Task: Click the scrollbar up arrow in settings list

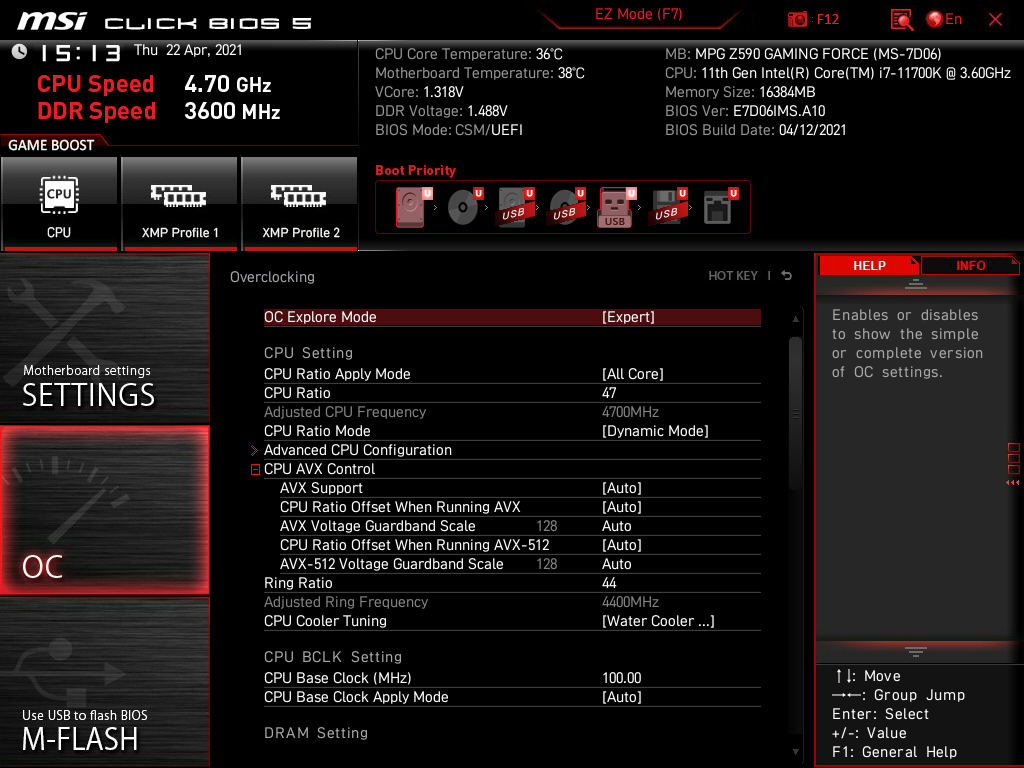Action: (x=795, y=319)
